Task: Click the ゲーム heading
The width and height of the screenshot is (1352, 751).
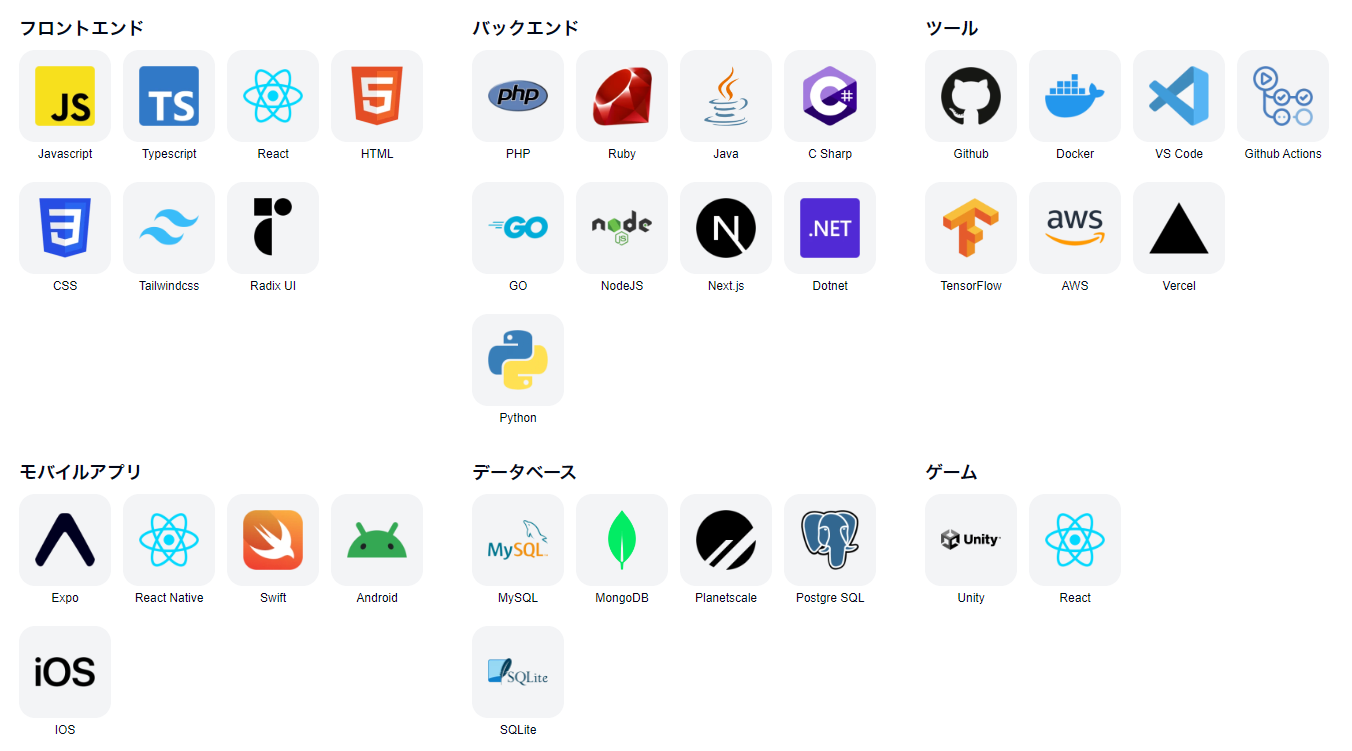Action: tap(952, 472)
